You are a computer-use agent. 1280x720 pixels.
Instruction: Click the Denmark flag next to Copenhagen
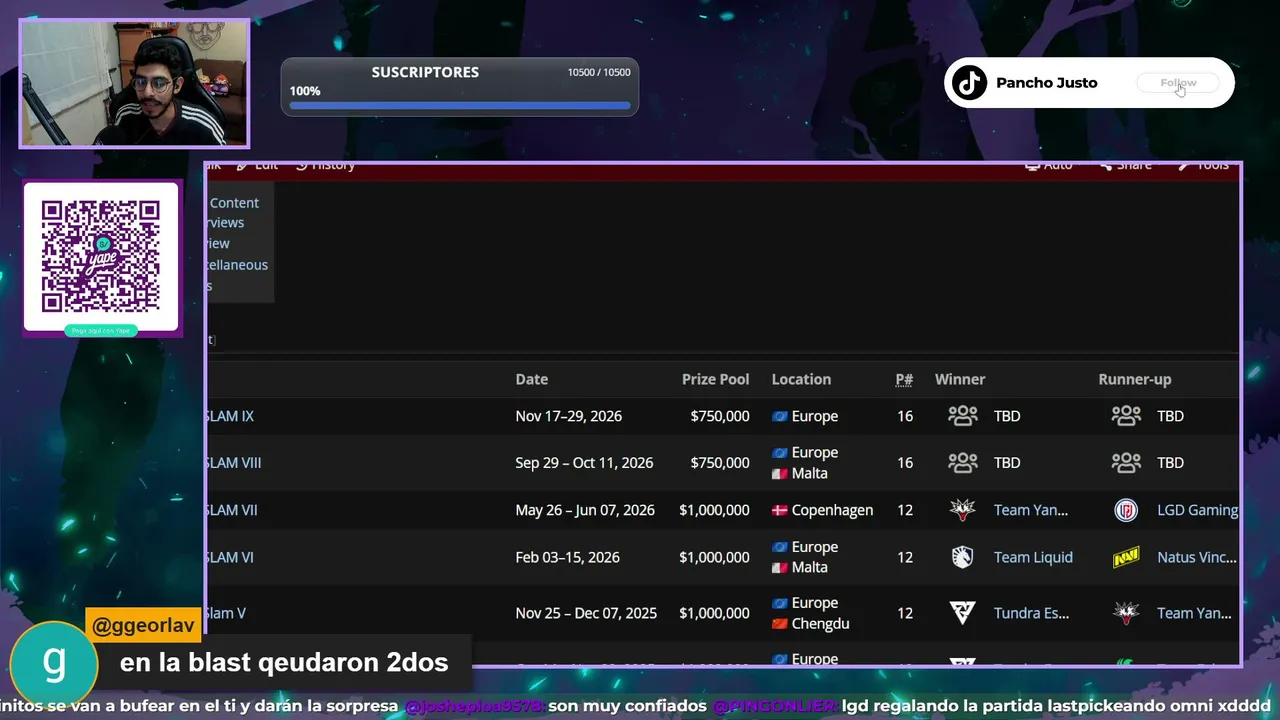tap(780, 510)
